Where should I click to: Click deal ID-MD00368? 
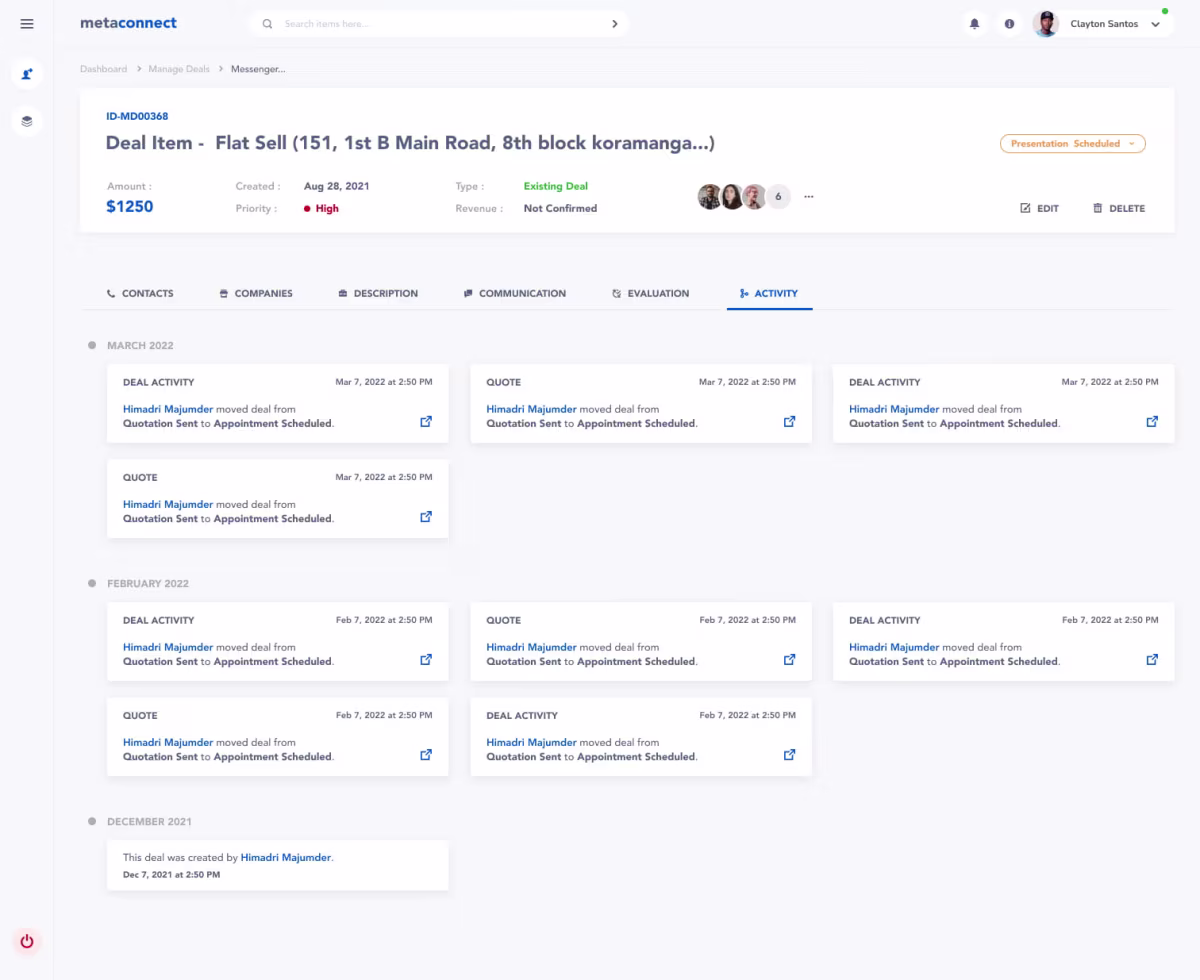[x=137, y=116]
